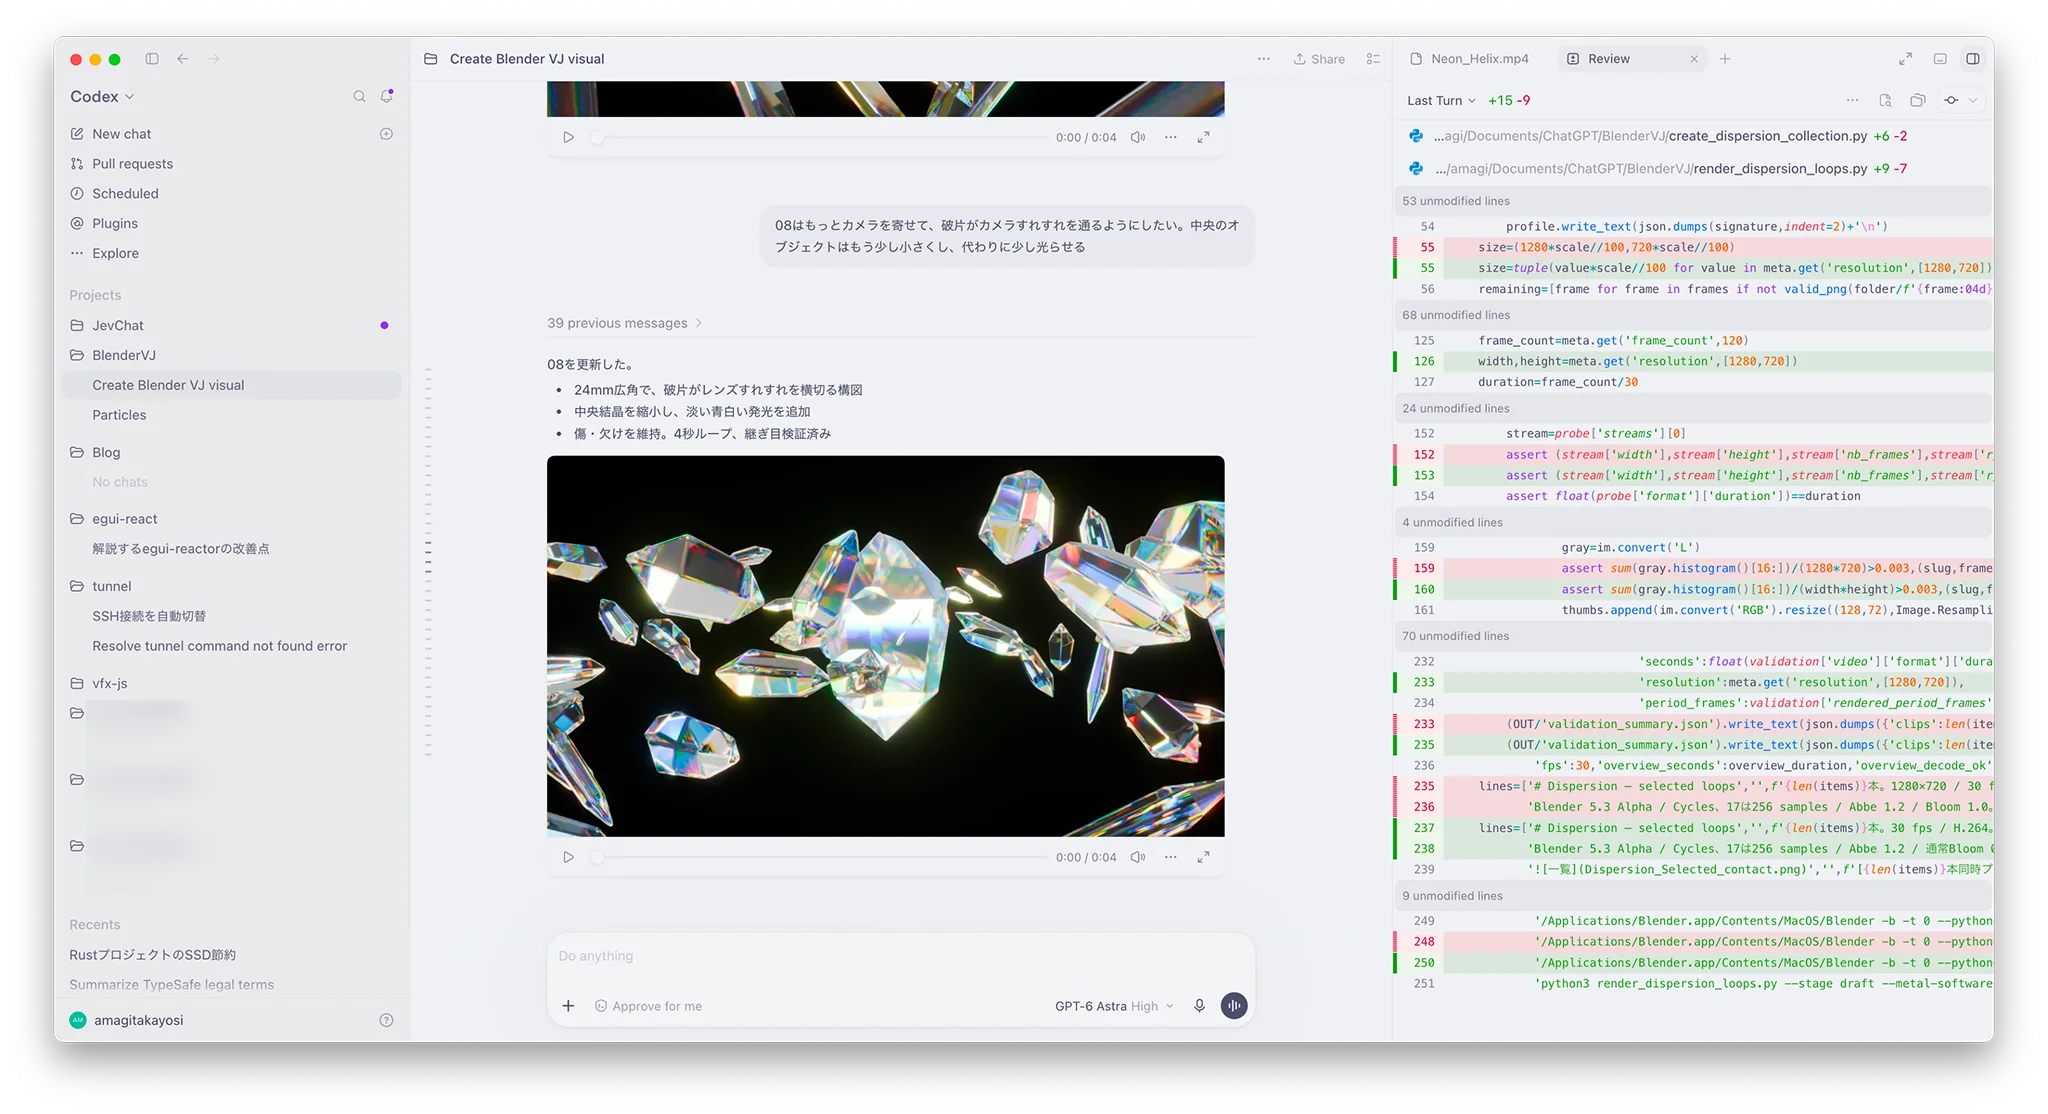
Task: Add attachment with the plus icon
Action: [x=568, y=1006]
